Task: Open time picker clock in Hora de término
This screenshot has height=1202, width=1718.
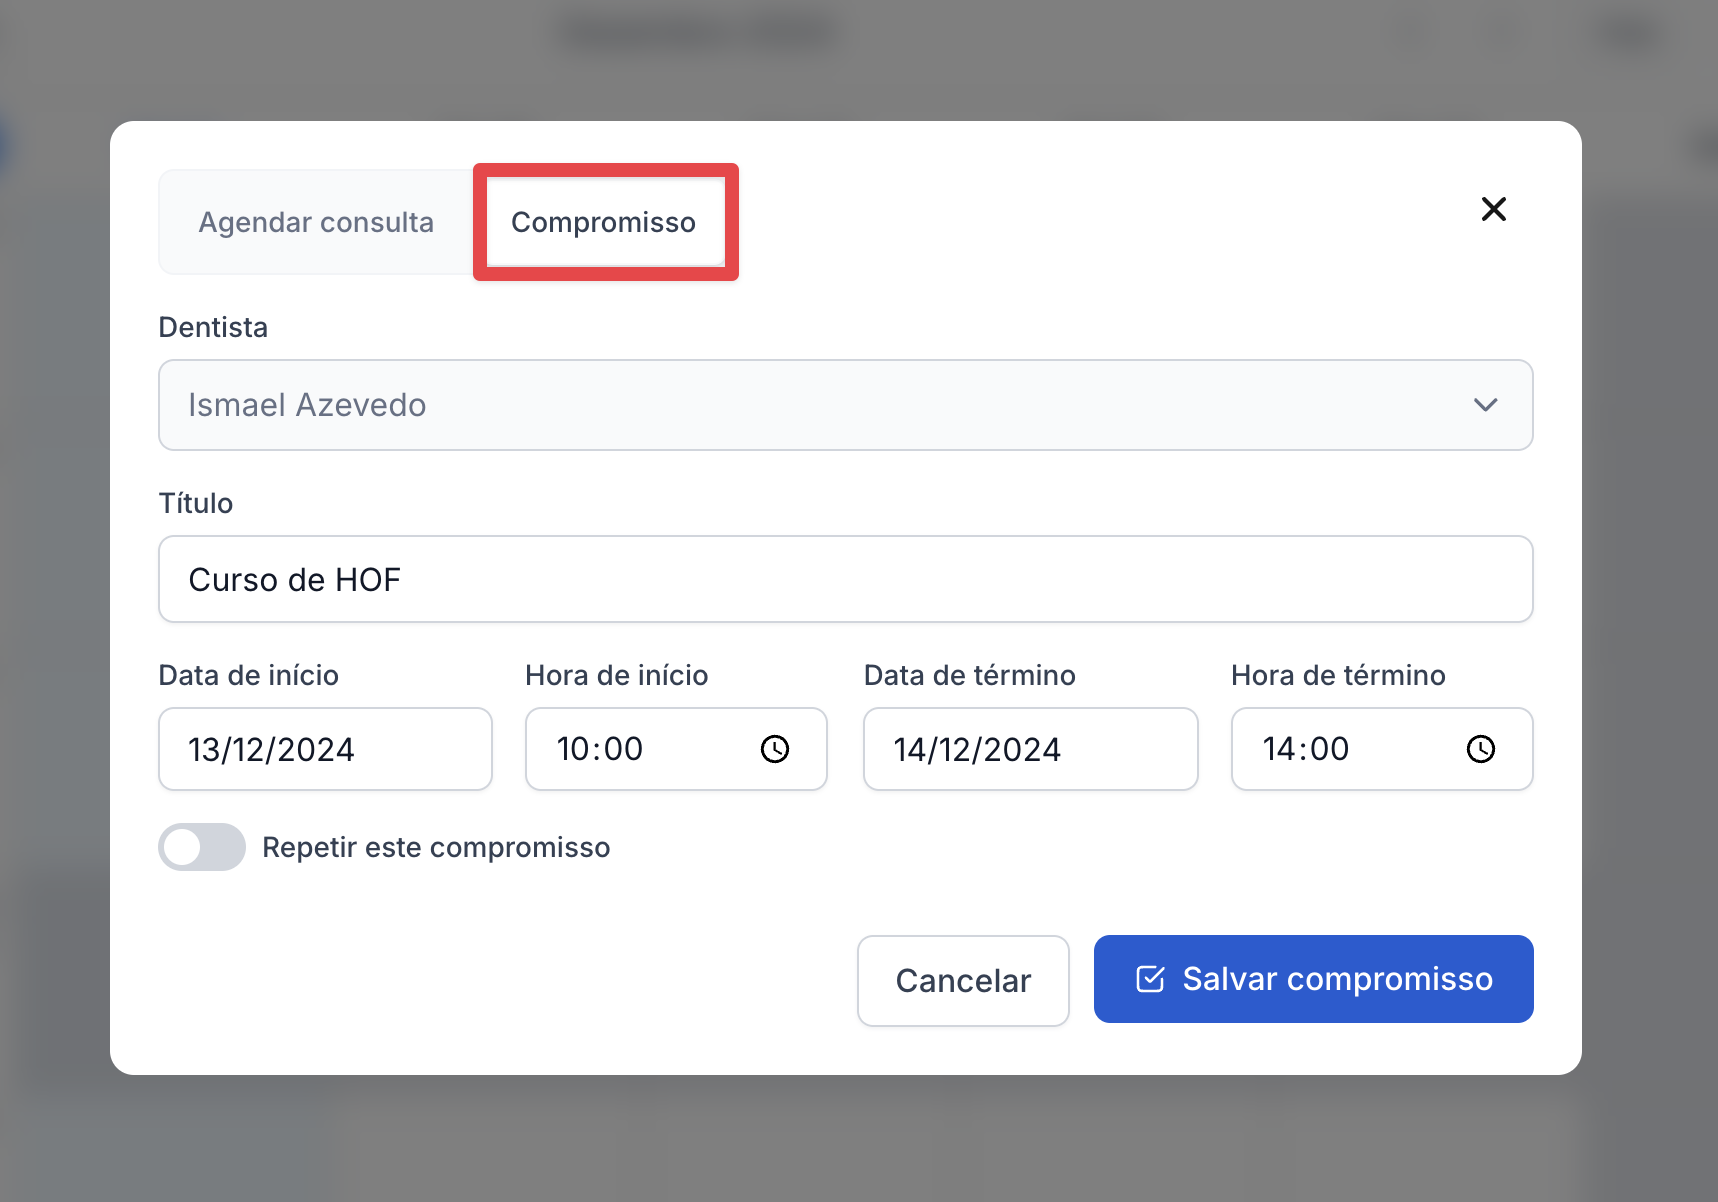Action: point(1480,749)
